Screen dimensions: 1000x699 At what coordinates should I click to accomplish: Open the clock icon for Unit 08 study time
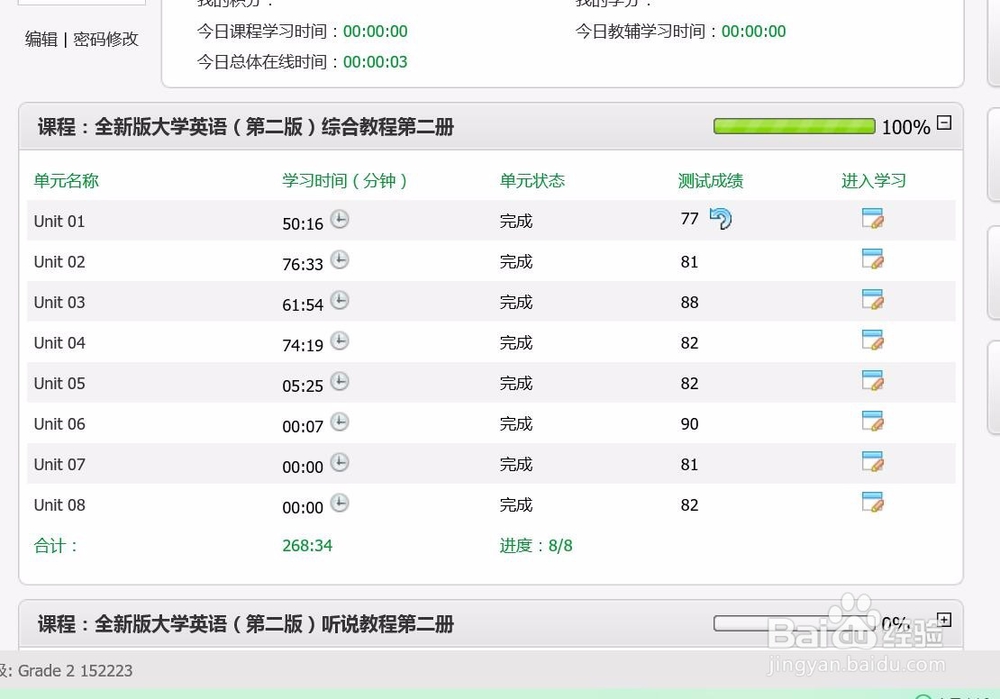(339, 503)
